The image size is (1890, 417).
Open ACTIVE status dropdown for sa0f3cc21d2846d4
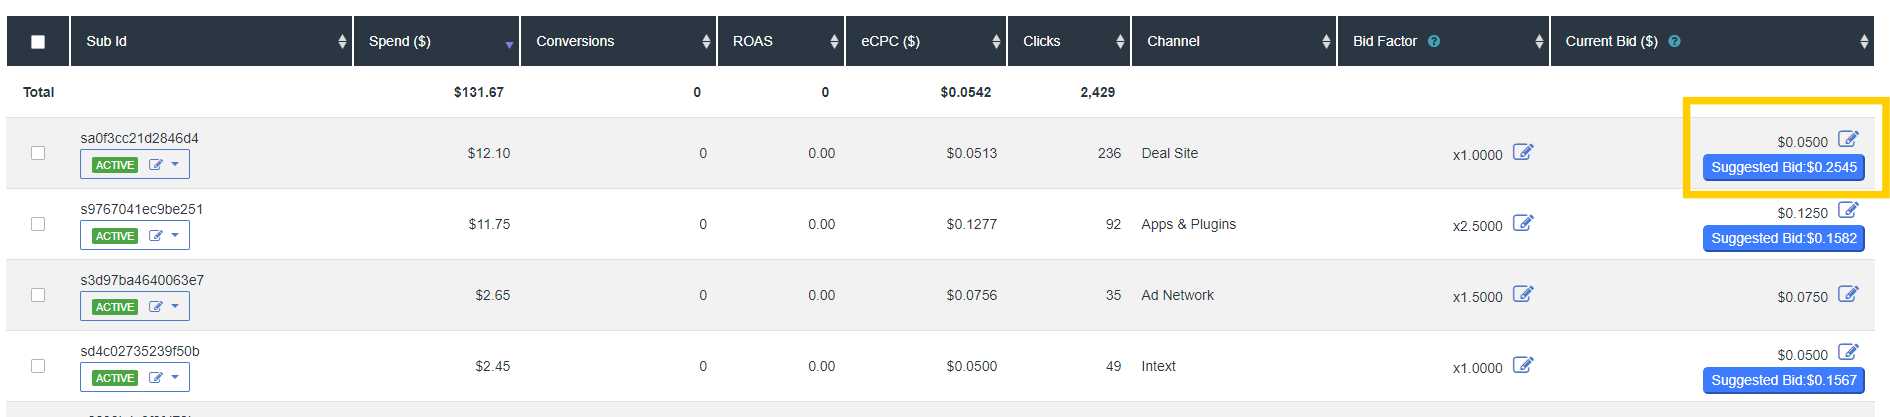pos(175,164)
